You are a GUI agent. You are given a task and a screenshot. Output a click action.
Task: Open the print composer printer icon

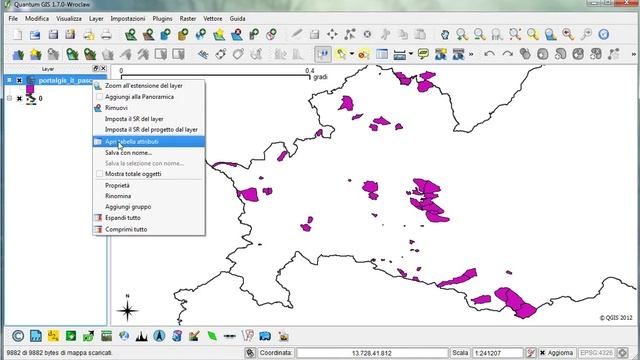click(106, 34)
